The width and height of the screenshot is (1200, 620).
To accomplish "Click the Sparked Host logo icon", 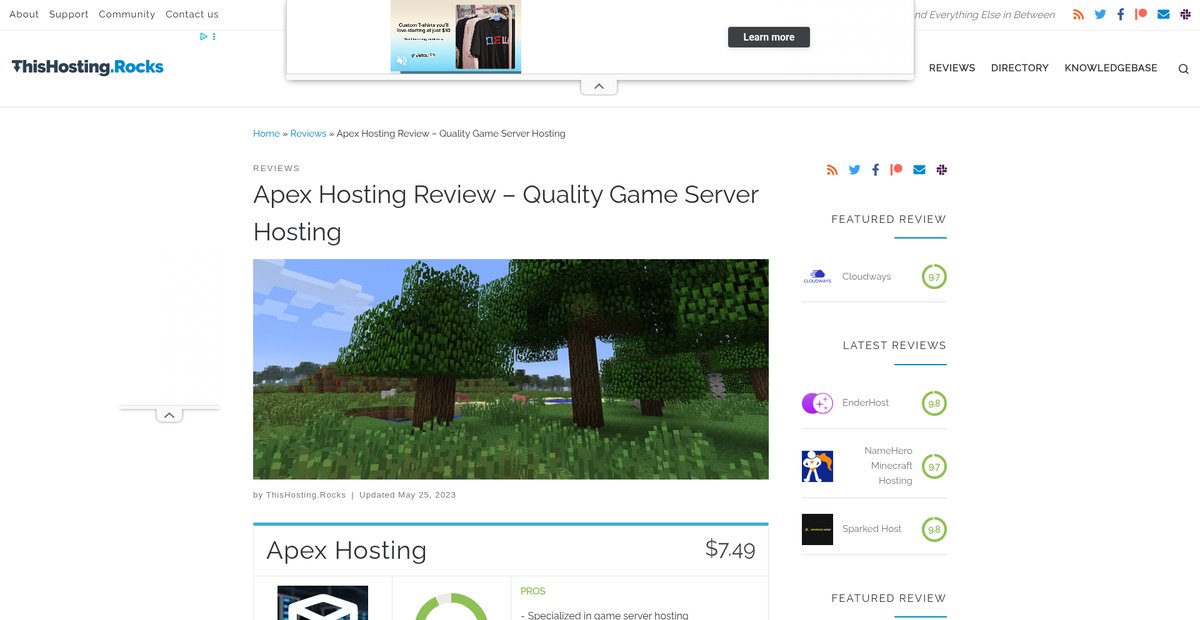I will tap(817, 529).
